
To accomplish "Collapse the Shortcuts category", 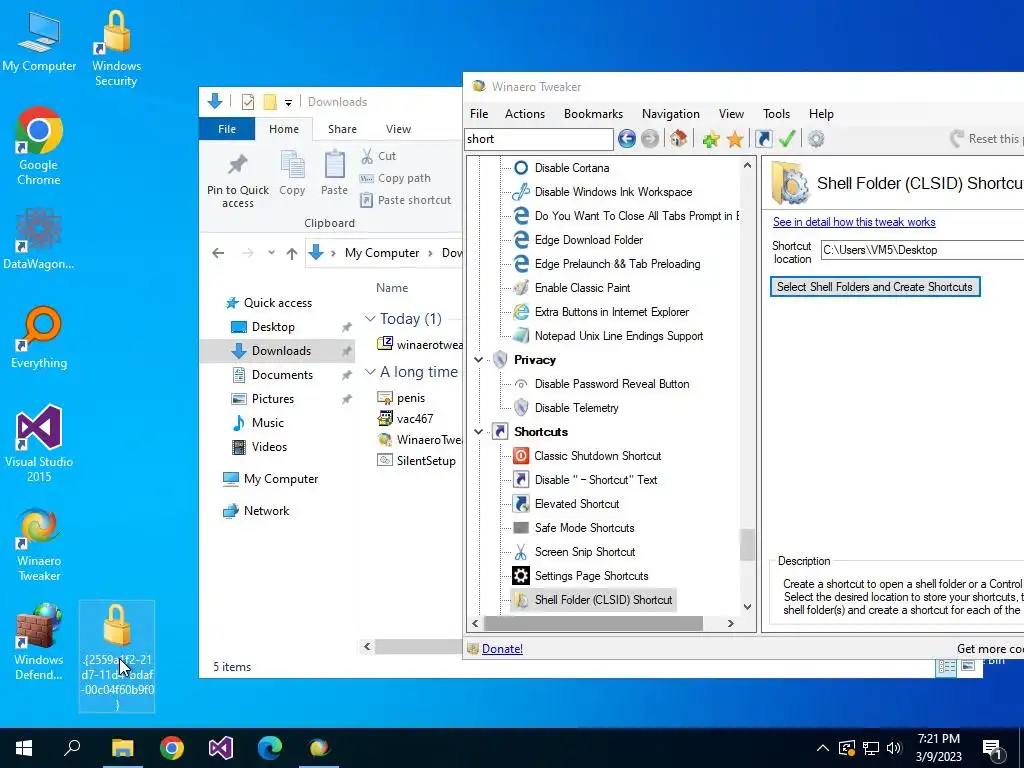I will click(479, 432).
